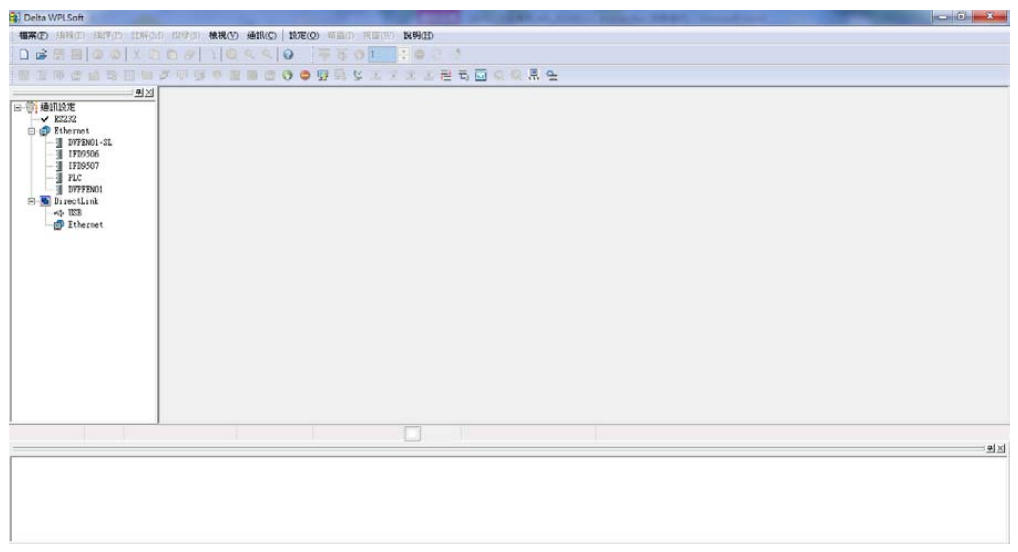Image resolution: width=1018 pixels, height=552 pixels.
Task: Select the IFD9506 device in tree
Action: pyautogui.click(x=83, y=154)
